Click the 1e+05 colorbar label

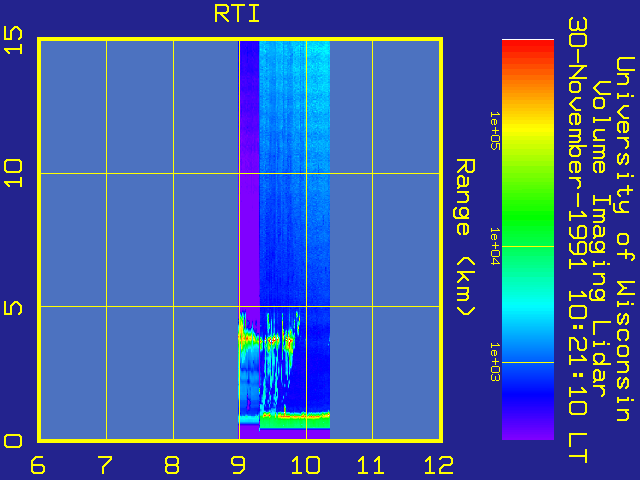click(495, 131)
